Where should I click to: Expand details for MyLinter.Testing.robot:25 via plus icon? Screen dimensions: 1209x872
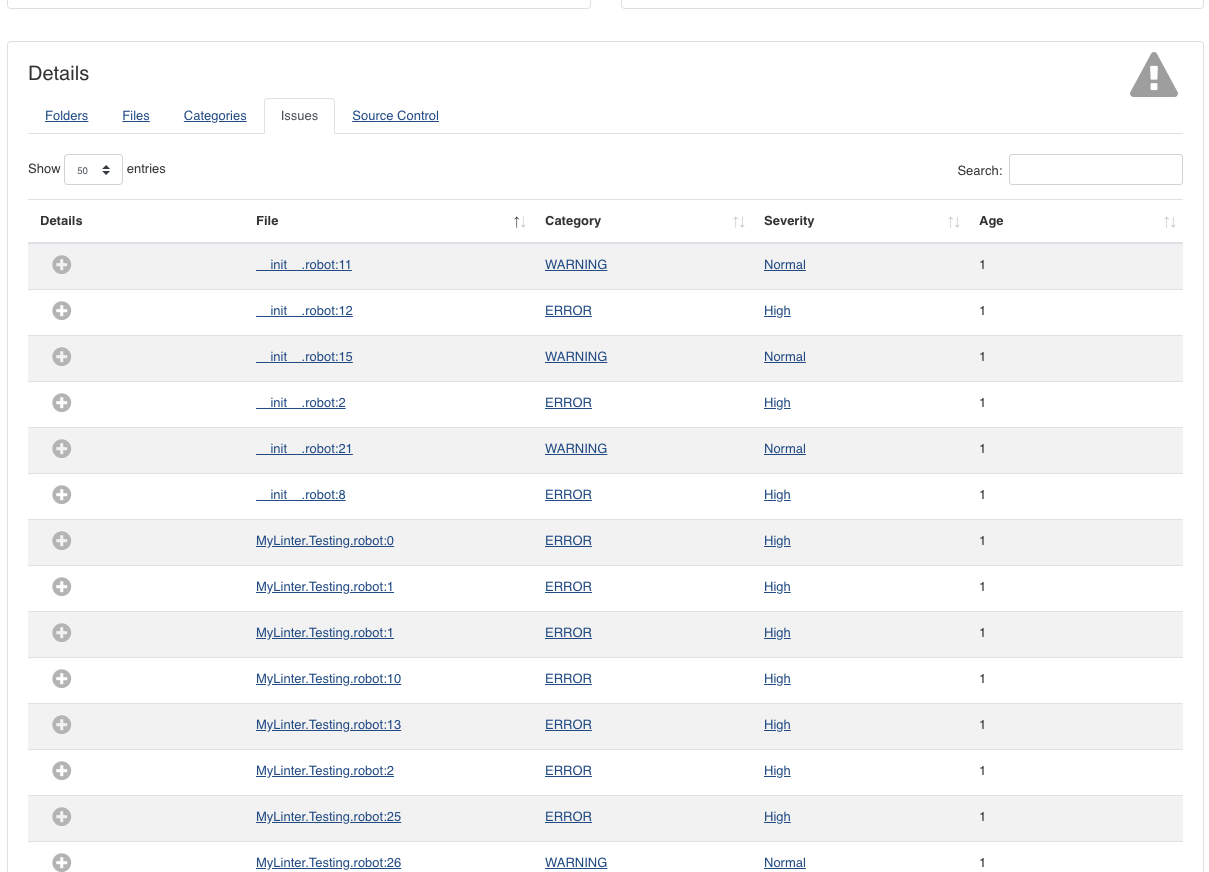pos(61,816)
